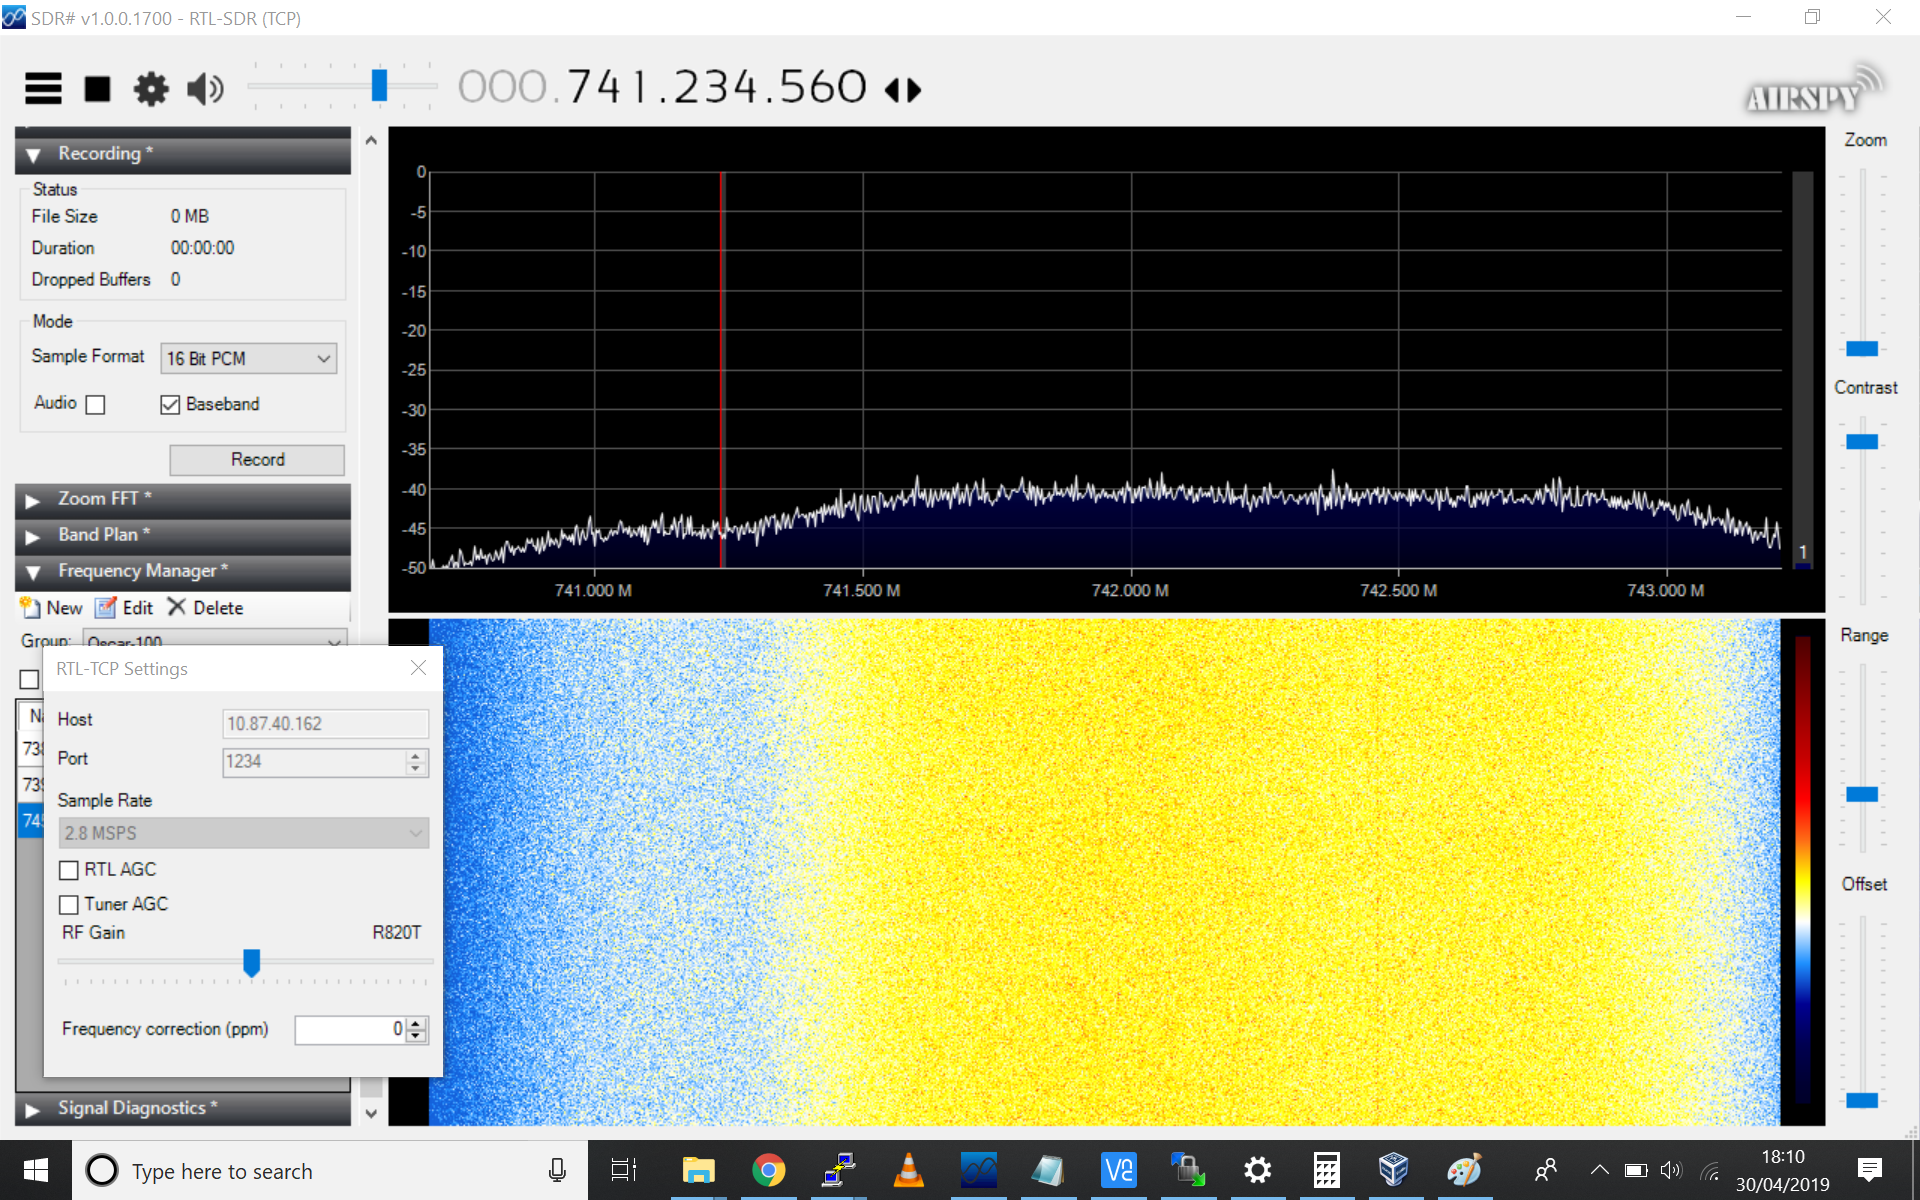This screenshot has height=1200, width=1920.
Task: Adjust the Offset slider
Action: click(x=1862, y=1100)
